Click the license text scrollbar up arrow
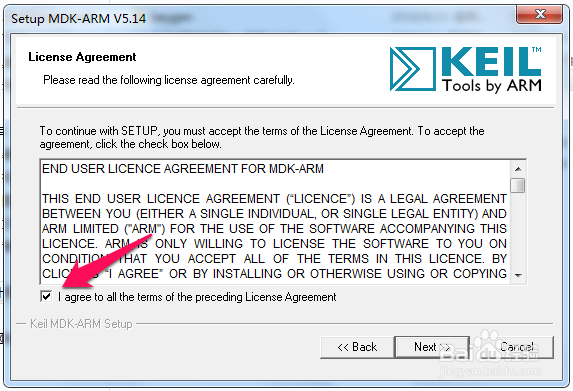Screen dimensions: 573x391 pos(518,169)
